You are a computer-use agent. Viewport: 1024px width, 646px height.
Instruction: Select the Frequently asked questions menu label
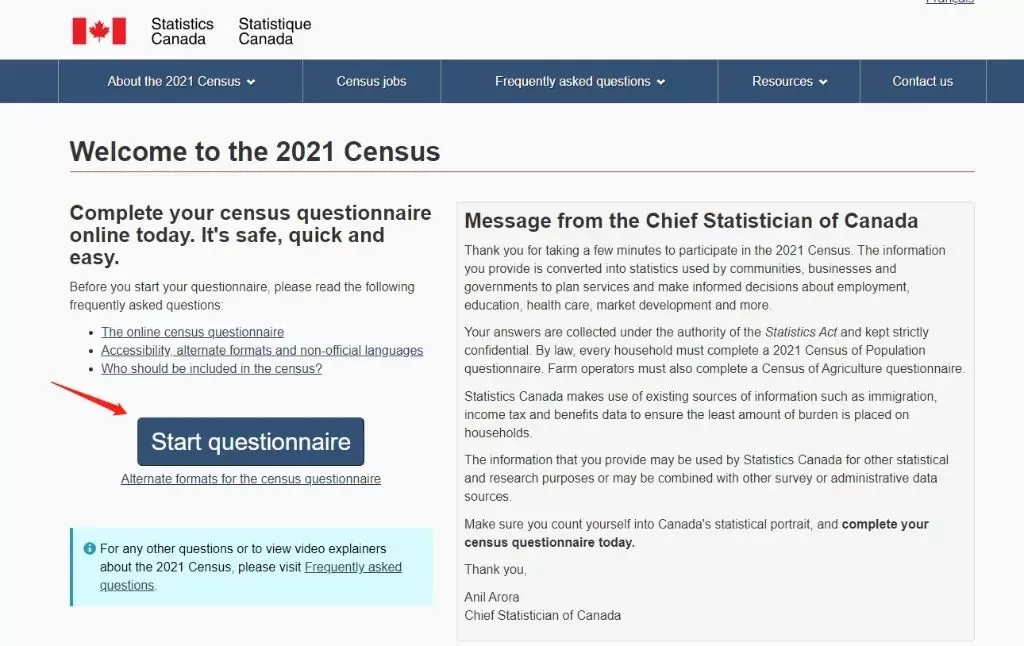(x=573, y=81)
